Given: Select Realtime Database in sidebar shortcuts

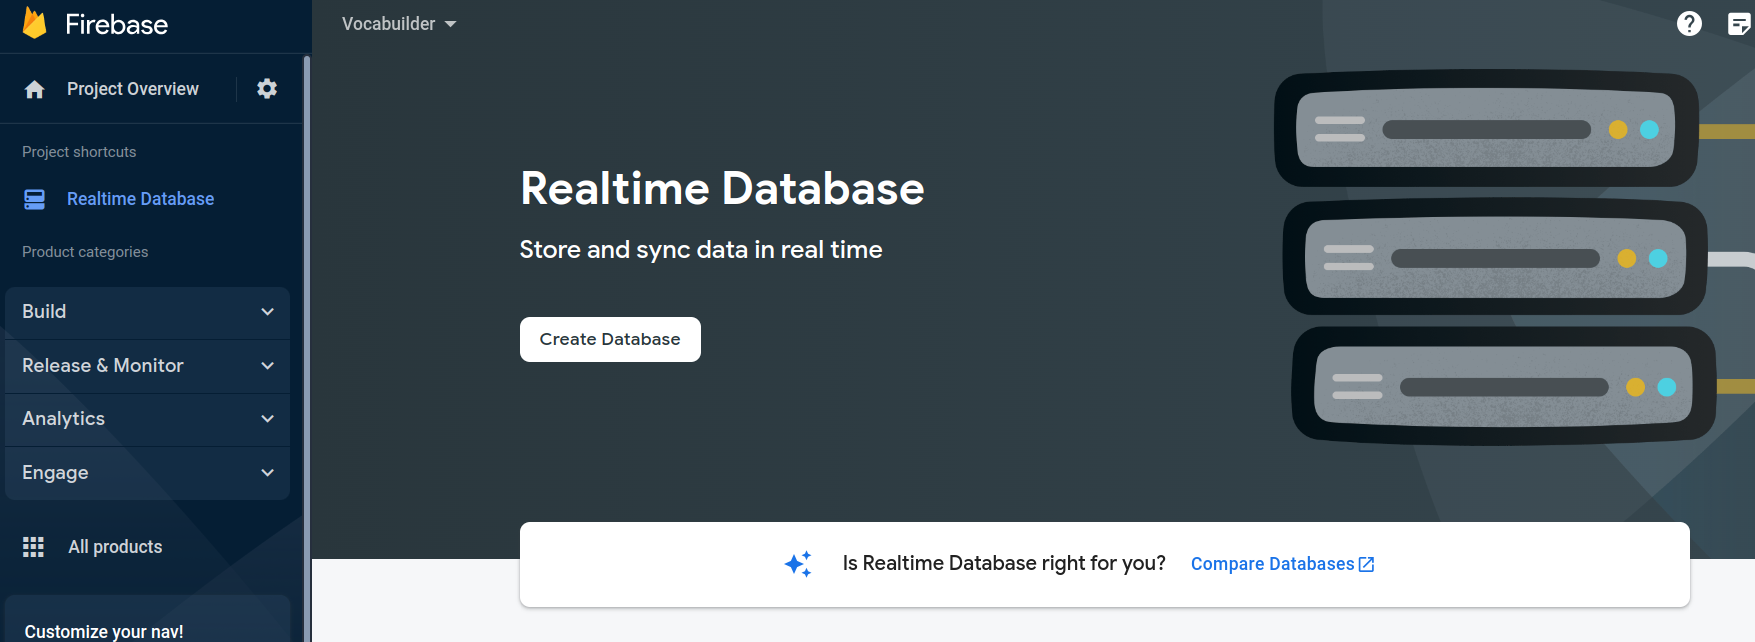Looking at the screenshot, I should (141, 199).
